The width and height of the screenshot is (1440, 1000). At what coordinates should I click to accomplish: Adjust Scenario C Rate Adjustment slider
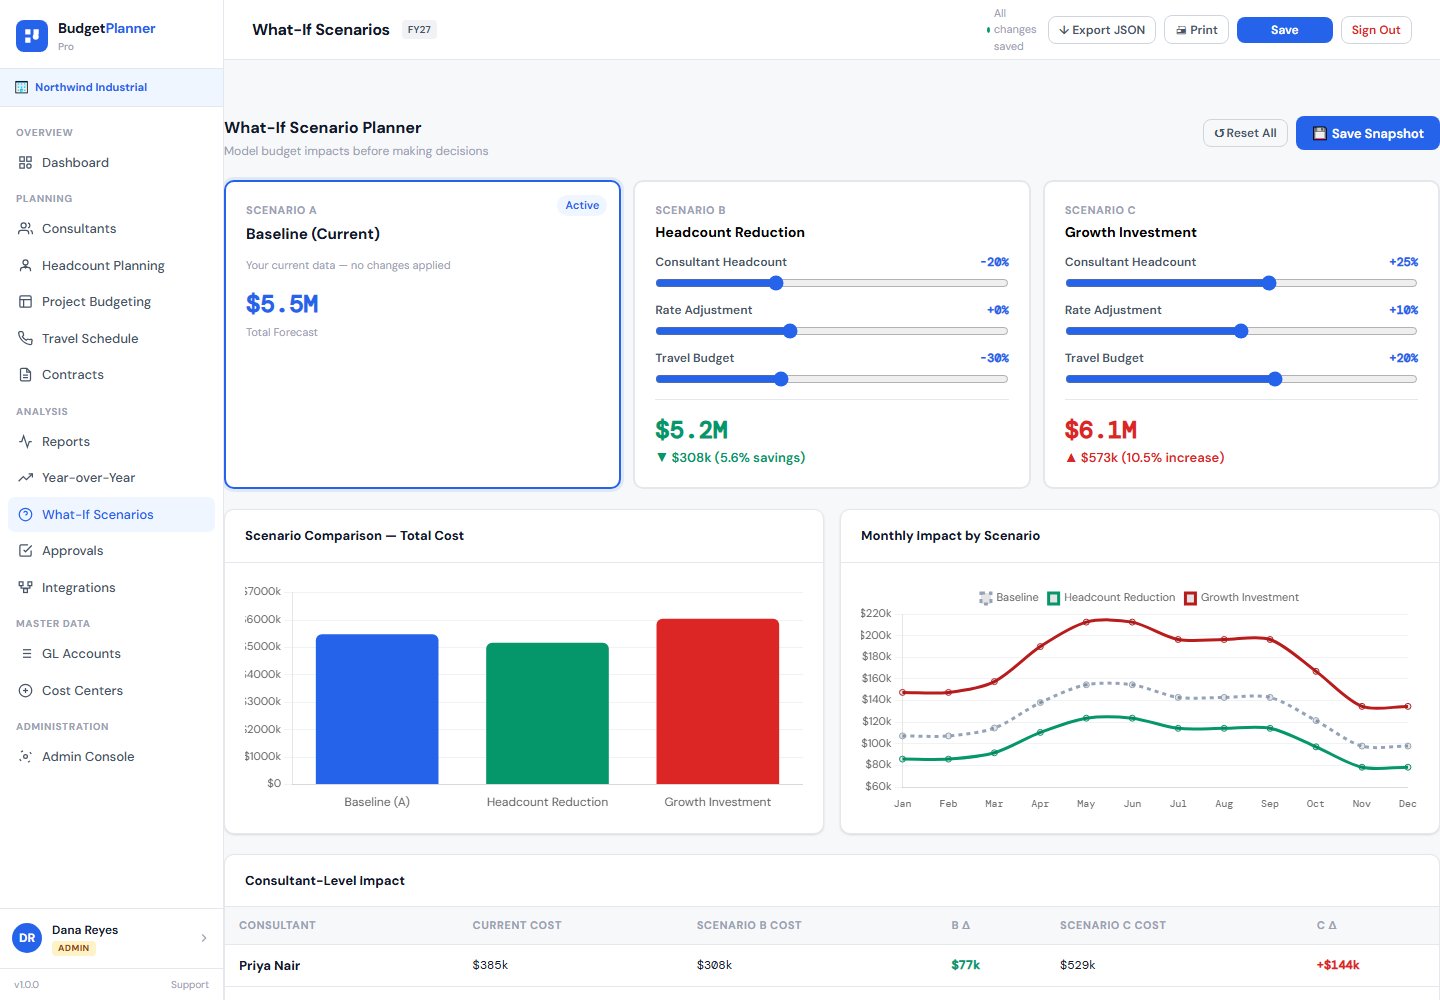point(1241,331)
